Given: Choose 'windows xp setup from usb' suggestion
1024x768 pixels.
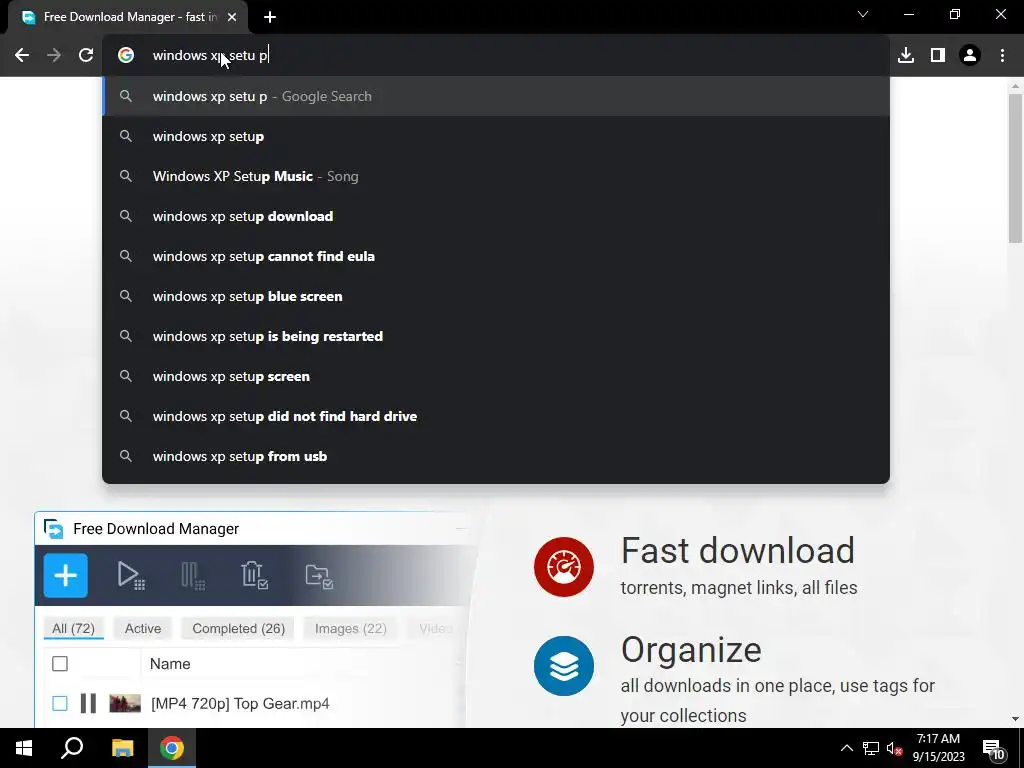Looking at the screenshot, I should pyautogui.click(x=496, y=456).
